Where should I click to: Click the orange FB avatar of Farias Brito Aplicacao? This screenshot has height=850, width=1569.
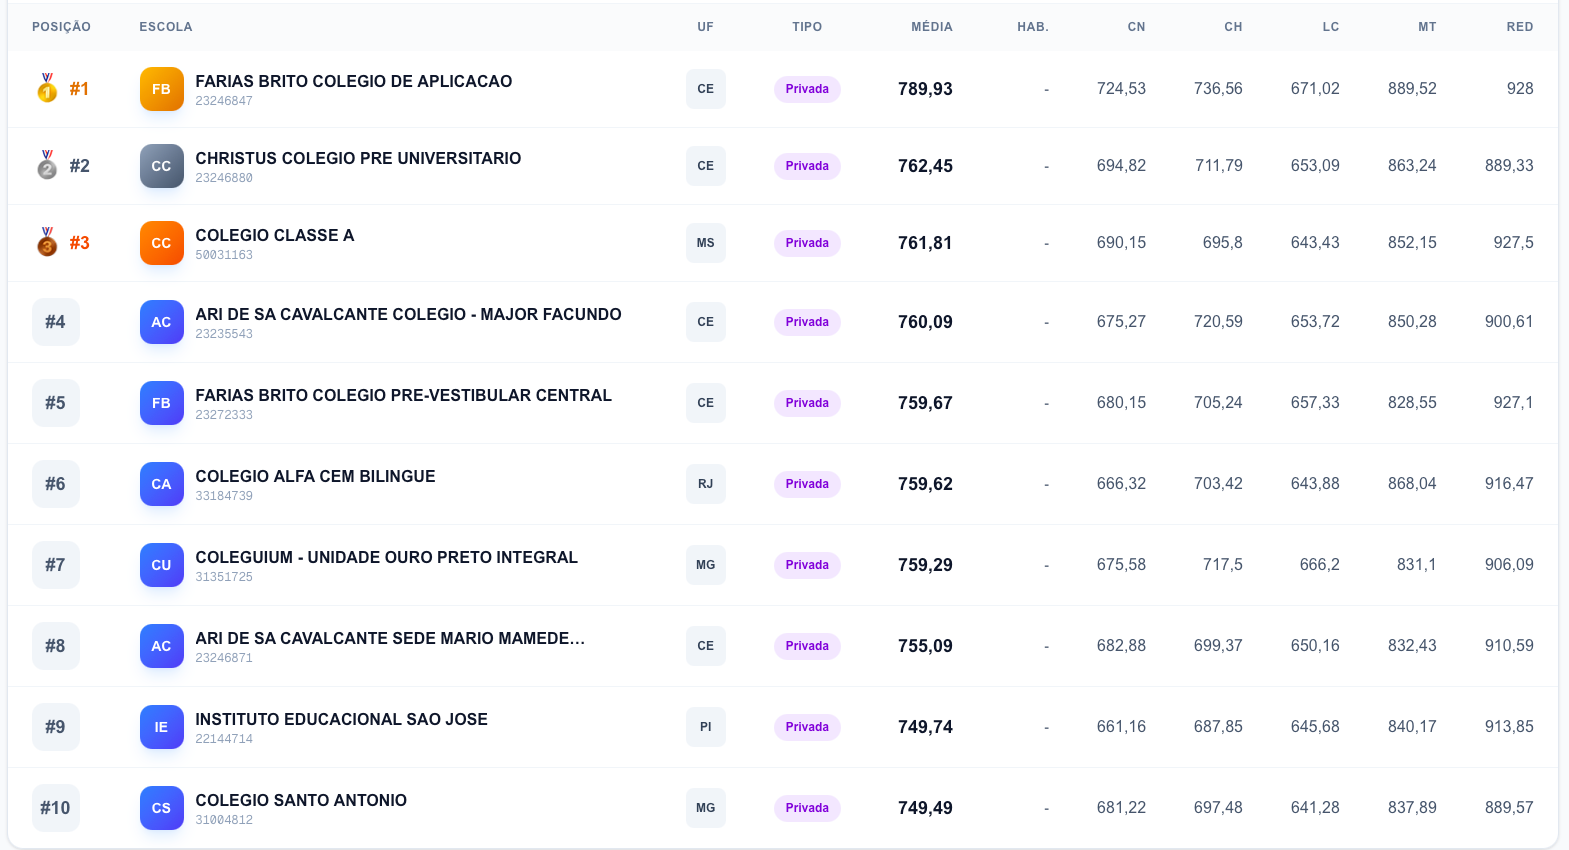(x=161, y=89)
